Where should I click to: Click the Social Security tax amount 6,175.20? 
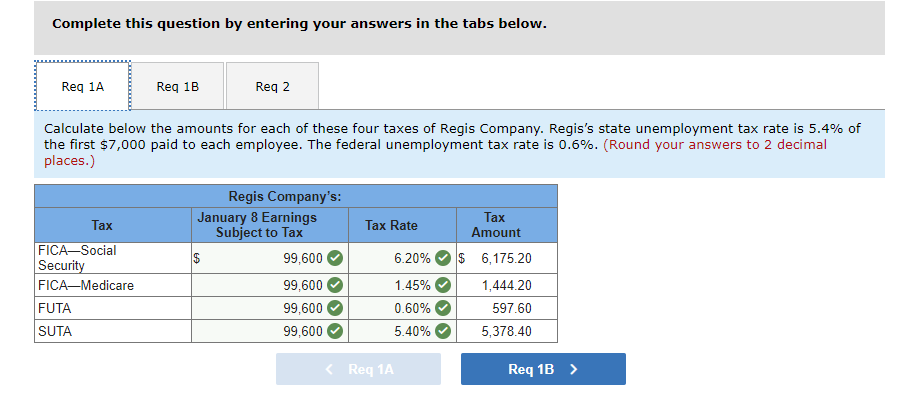(x=507, y=258)
